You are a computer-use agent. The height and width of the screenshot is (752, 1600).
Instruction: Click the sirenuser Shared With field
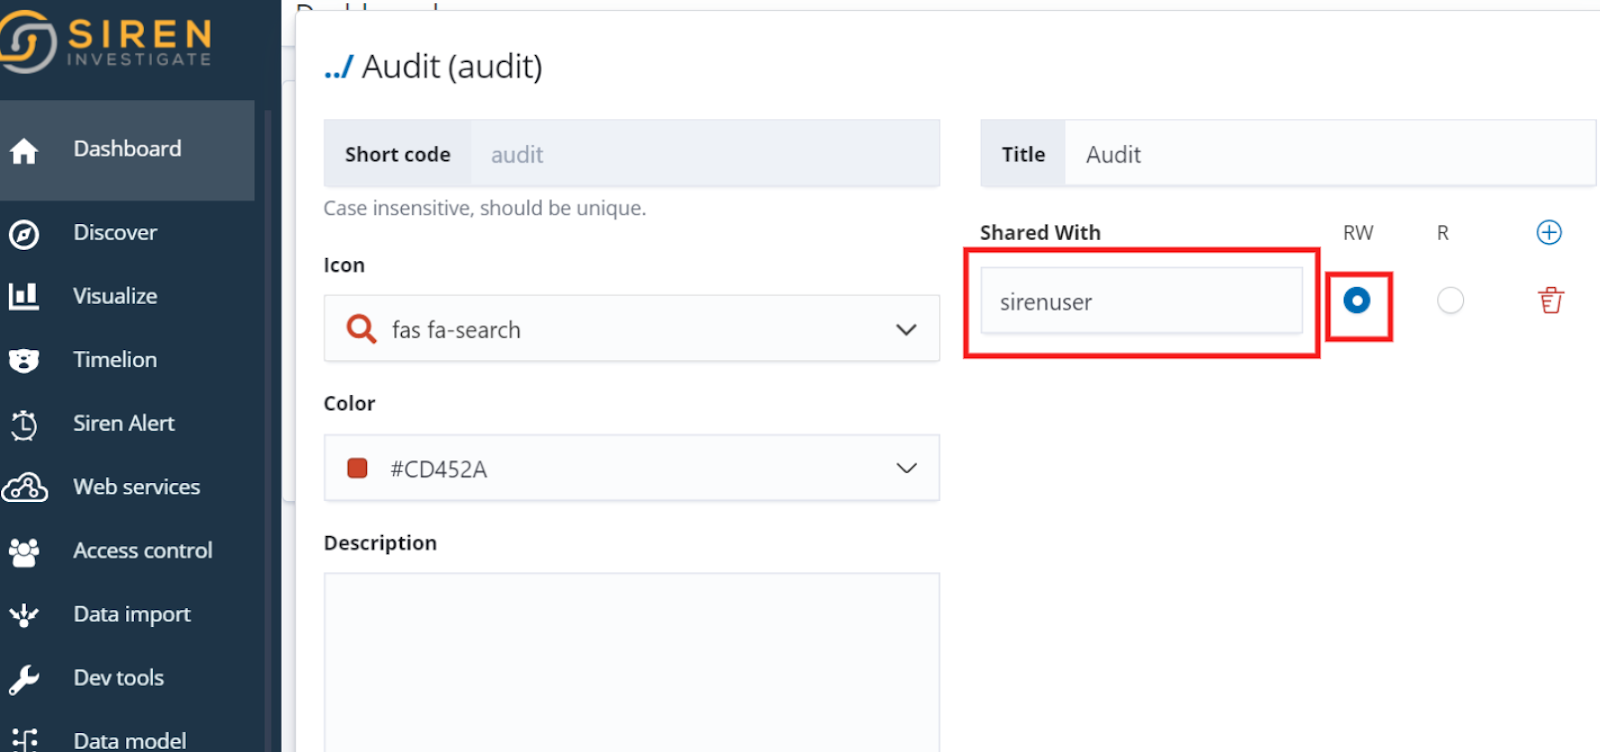1141,301
